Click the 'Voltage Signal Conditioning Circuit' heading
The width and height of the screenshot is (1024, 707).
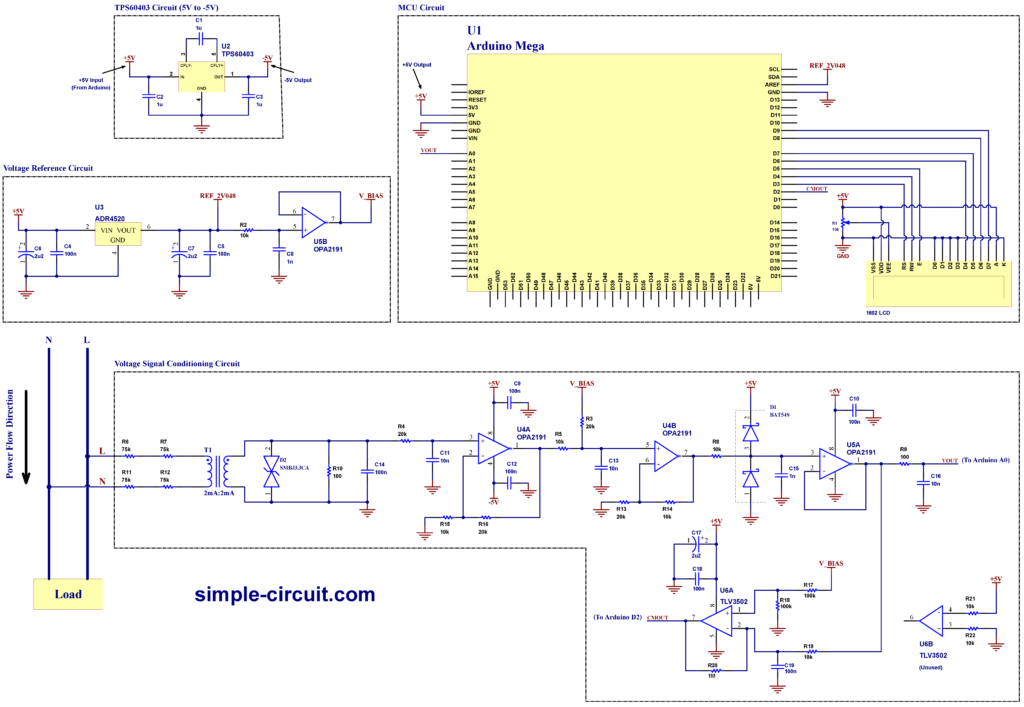[177, 363]
